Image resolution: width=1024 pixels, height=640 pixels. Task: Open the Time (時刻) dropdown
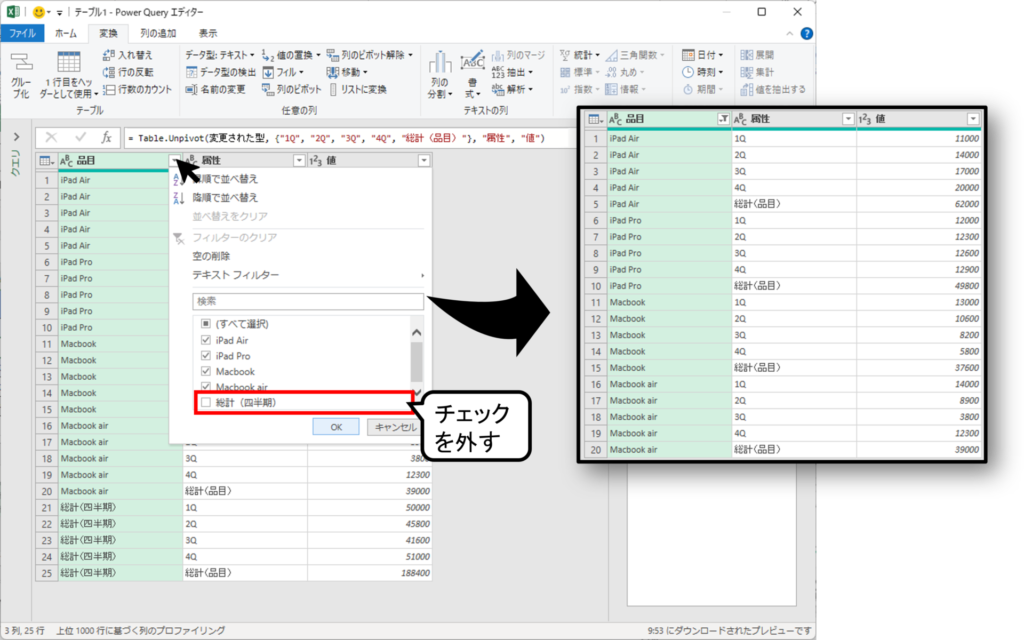click(703, 72)
